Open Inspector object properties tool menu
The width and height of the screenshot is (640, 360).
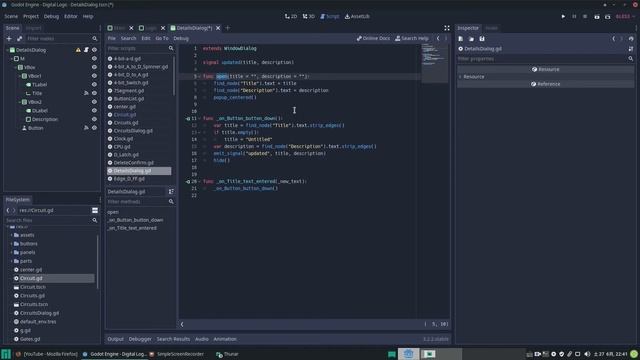(631, 49)
